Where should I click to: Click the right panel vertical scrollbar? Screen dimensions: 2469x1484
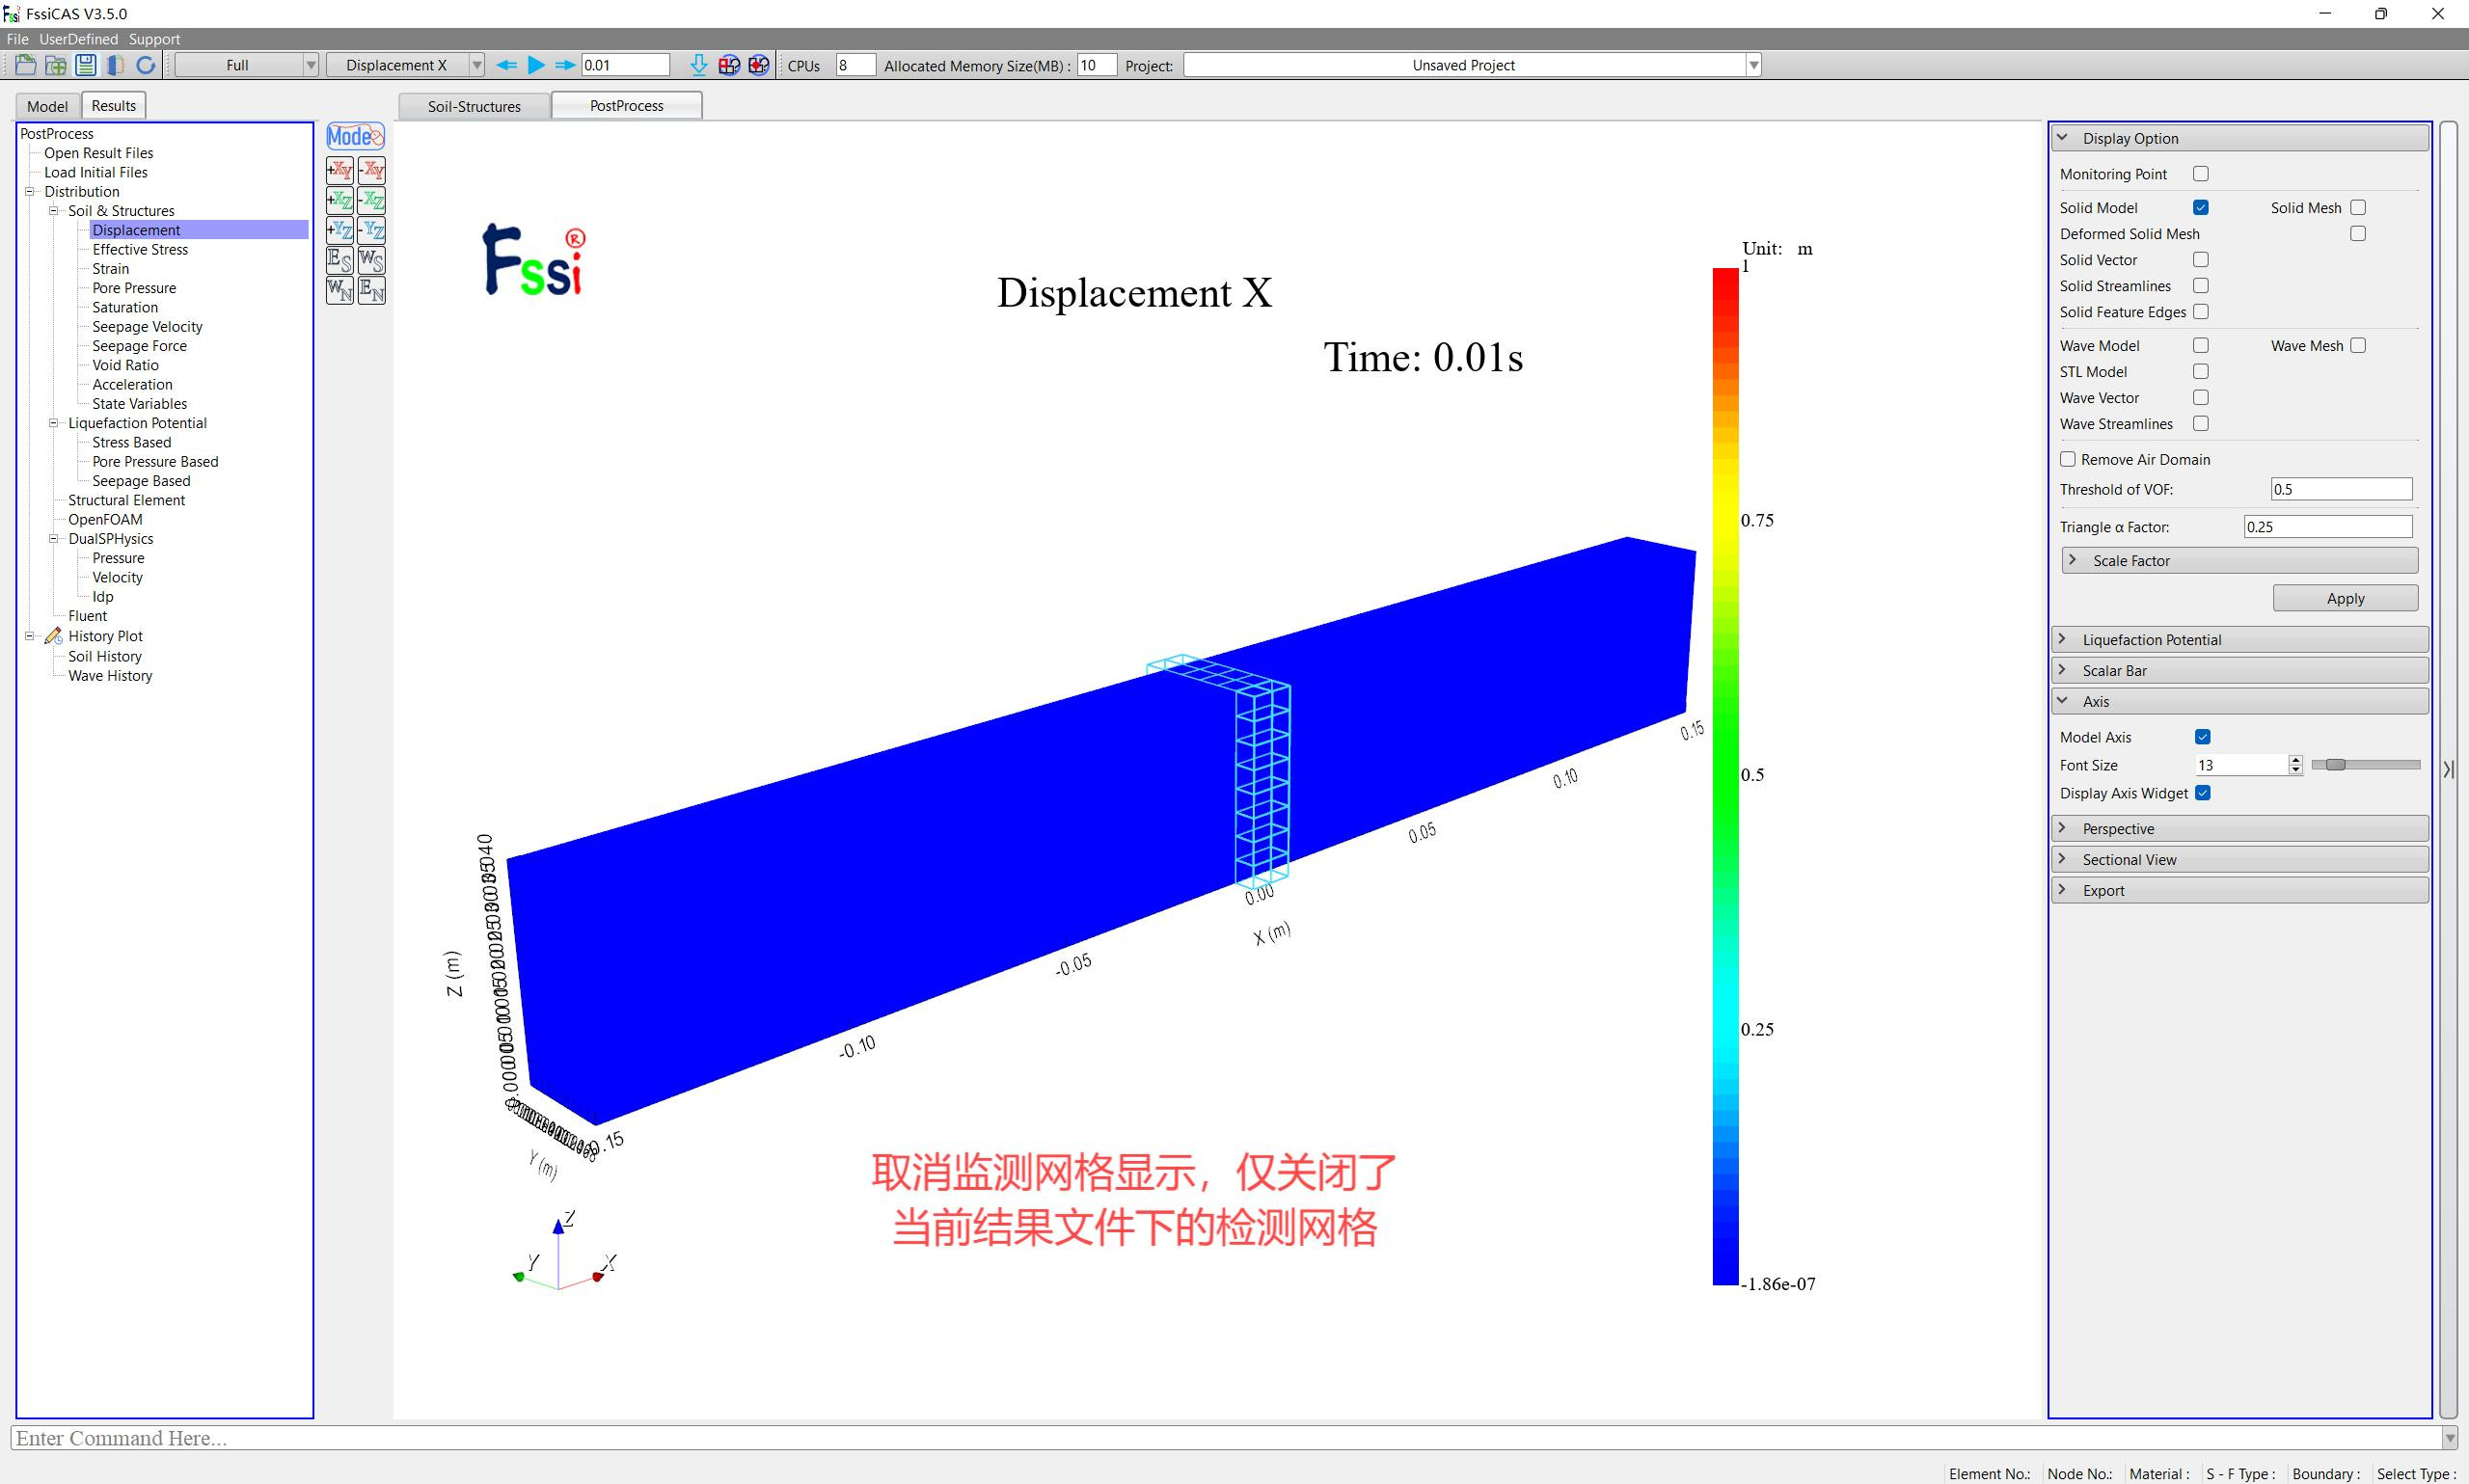[x=2448, y=769]
